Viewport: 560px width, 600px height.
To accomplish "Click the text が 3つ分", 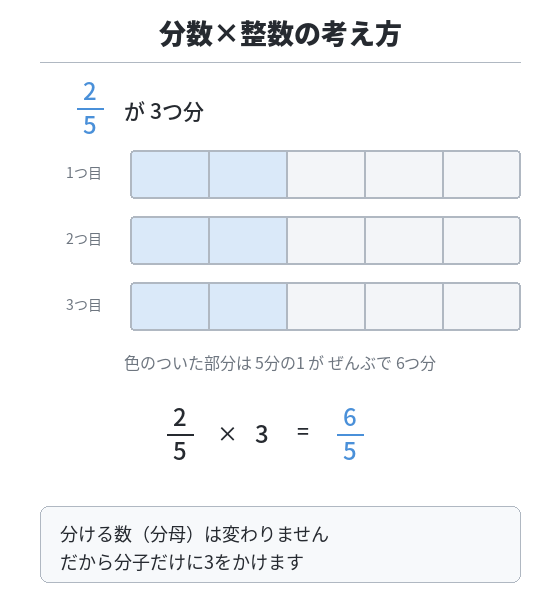I will (x=164, y=112).
